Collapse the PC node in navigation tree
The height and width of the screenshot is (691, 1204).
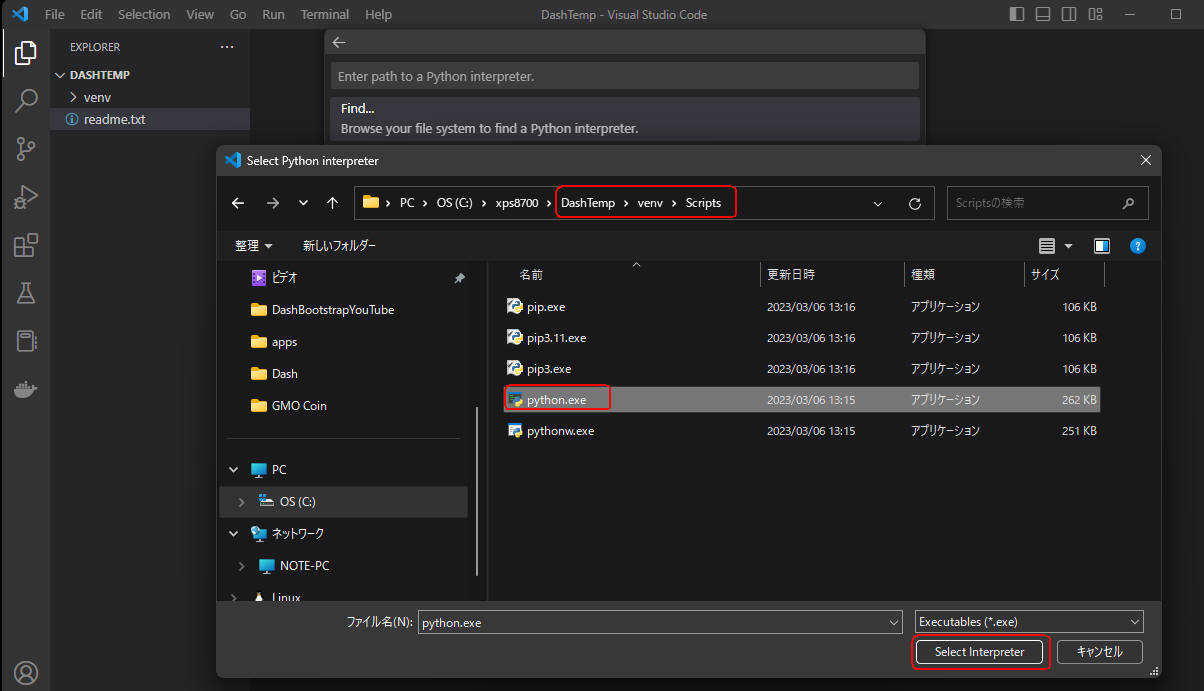pyautogui.click(x=234, y=469)
